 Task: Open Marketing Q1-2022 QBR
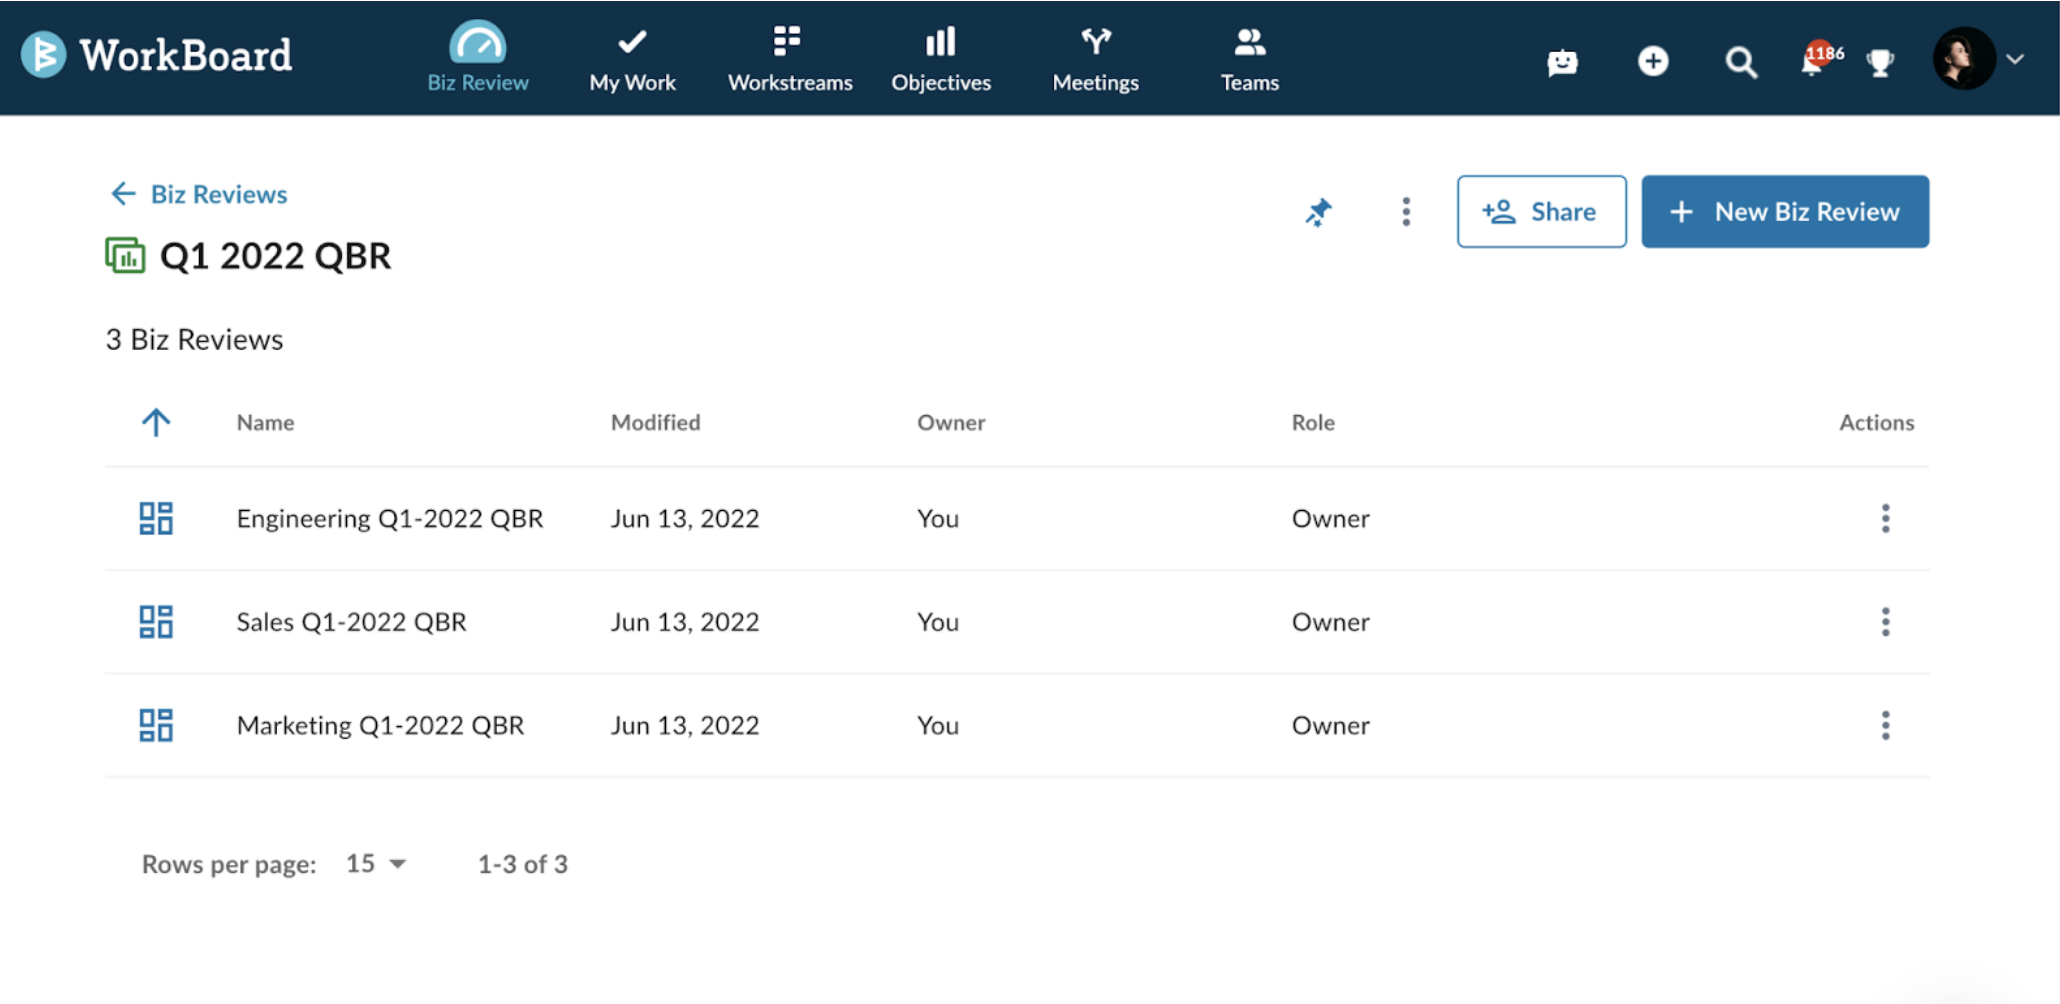tap(380, 725)
